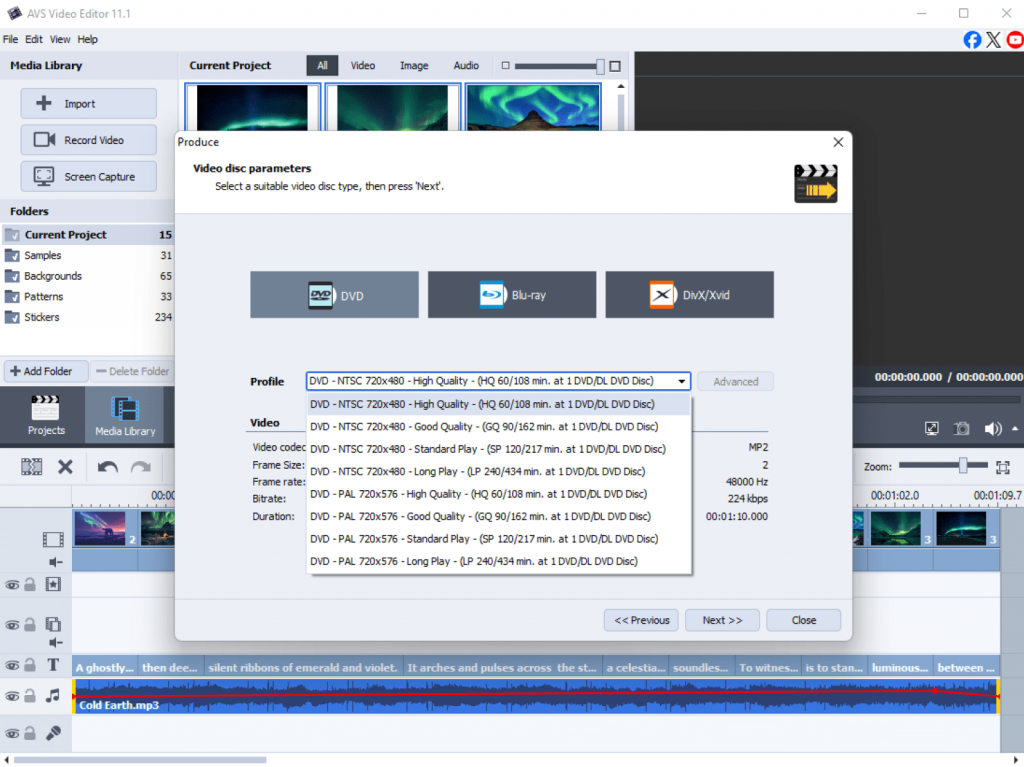Viewport: 1024px width, 767px height.
Task: Click the zoom-to-fit timeline icon
Action: click(x=1003, y=467)
